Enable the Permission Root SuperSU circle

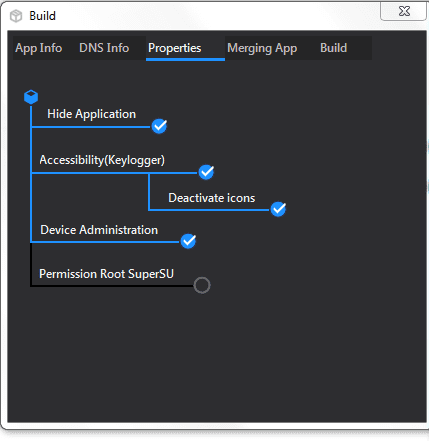tap(202, 285)
